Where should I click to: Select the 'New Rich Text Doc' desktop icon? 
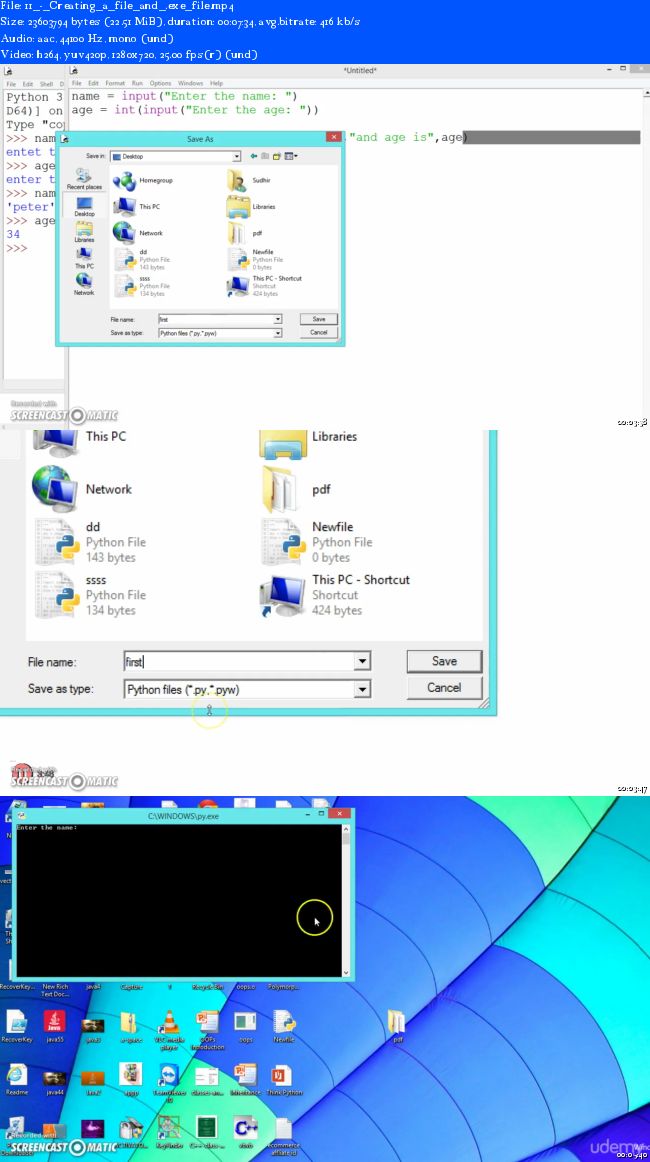click(55, 990)
